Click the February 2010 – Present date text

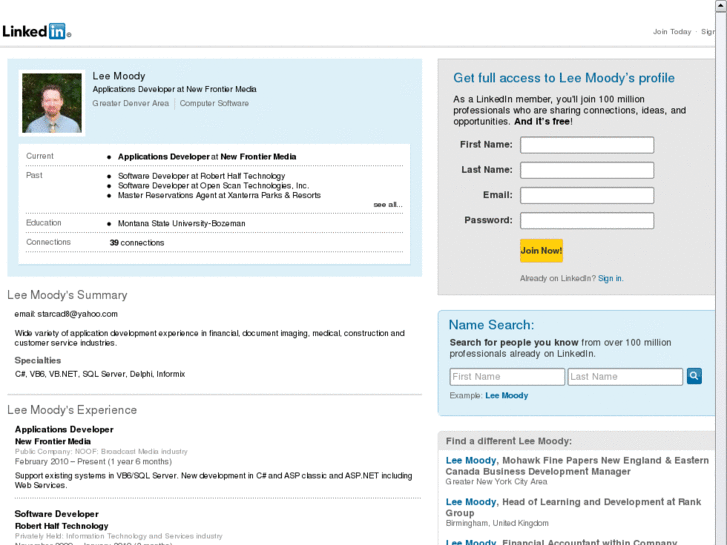93,462
